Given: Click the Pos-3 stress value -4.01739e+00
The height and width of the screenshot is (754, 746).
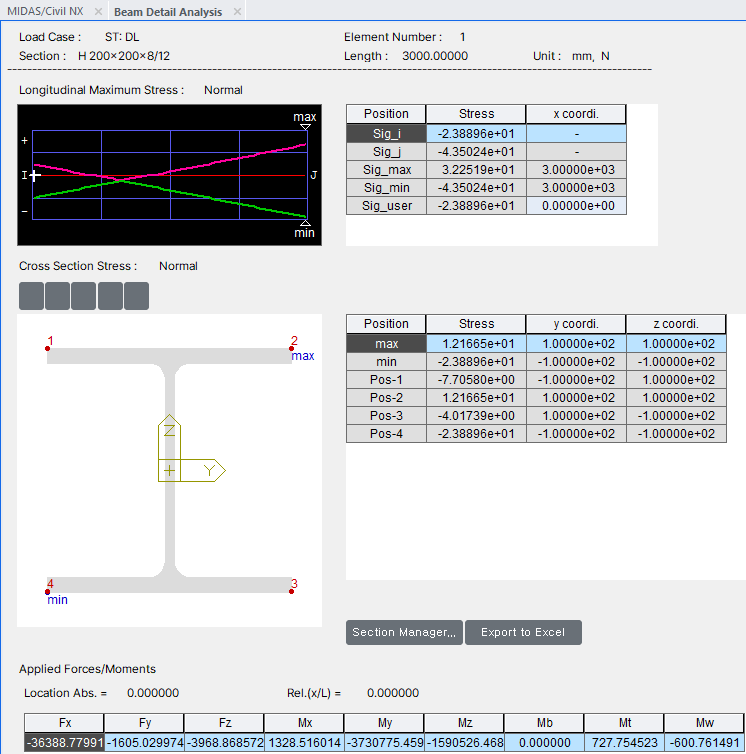Looking at the screenshot, I should (x=476, y=416).
